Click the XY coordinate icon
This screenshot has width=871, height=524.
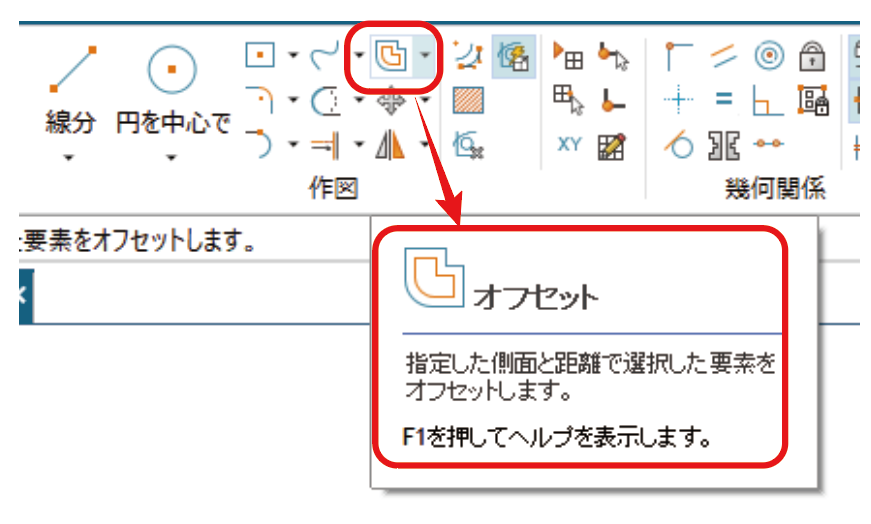tap(569, 145)
